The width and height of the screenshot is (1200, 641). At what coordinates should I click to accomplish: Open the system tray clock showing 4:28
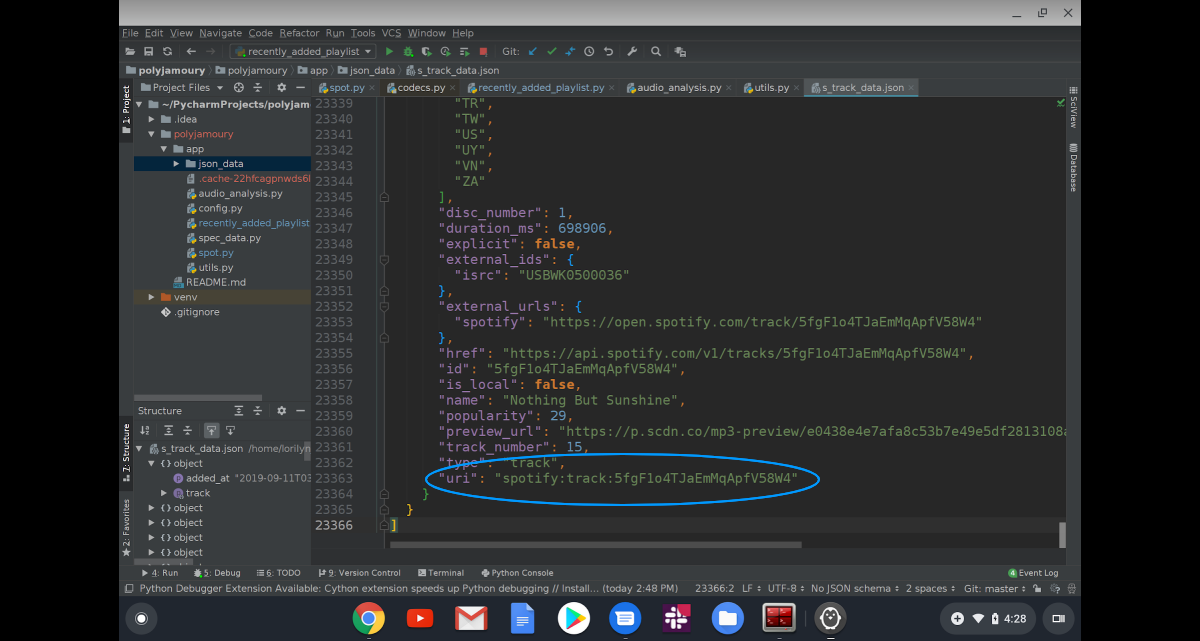tap(1015, 619)
